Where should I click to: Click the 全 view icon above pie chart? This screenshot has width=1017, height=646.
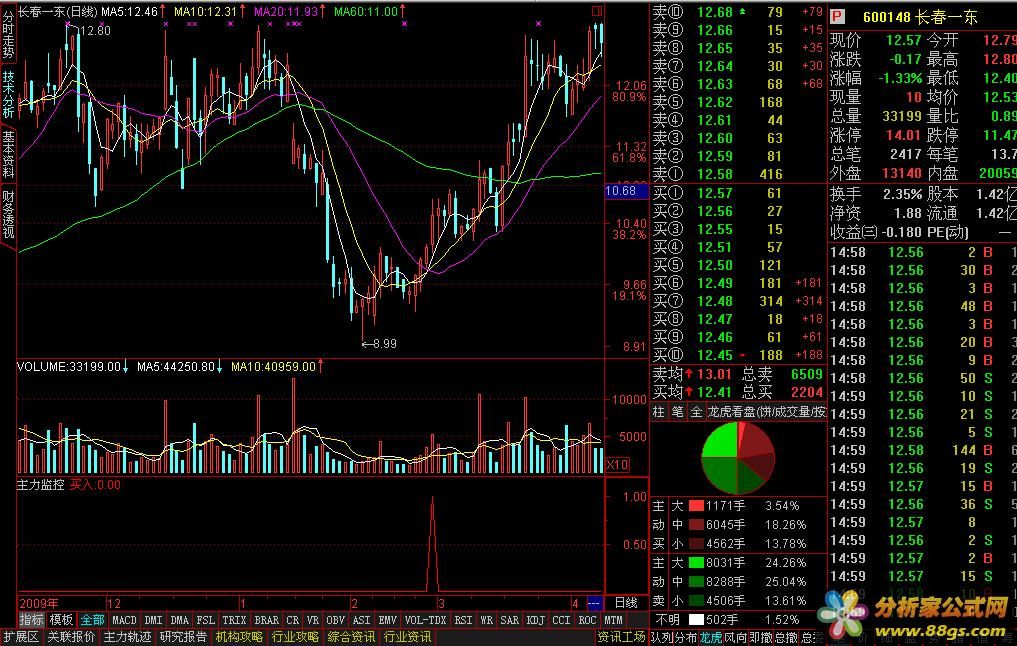695,411
